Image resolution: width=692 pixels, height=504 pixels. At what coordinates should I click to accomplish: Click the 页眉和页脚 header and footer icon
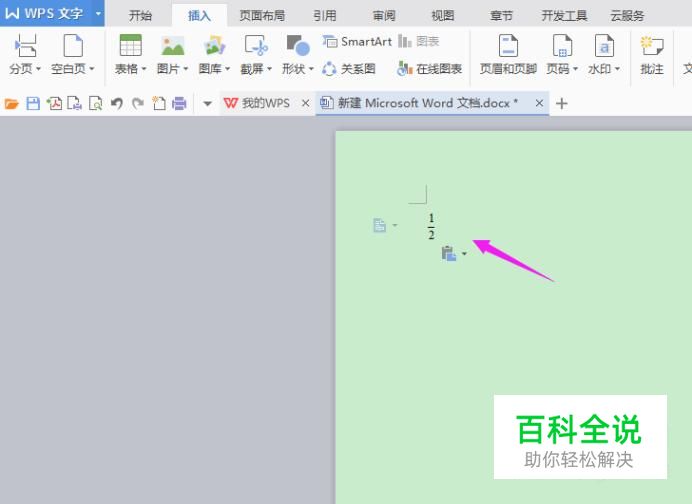point(508,46)
